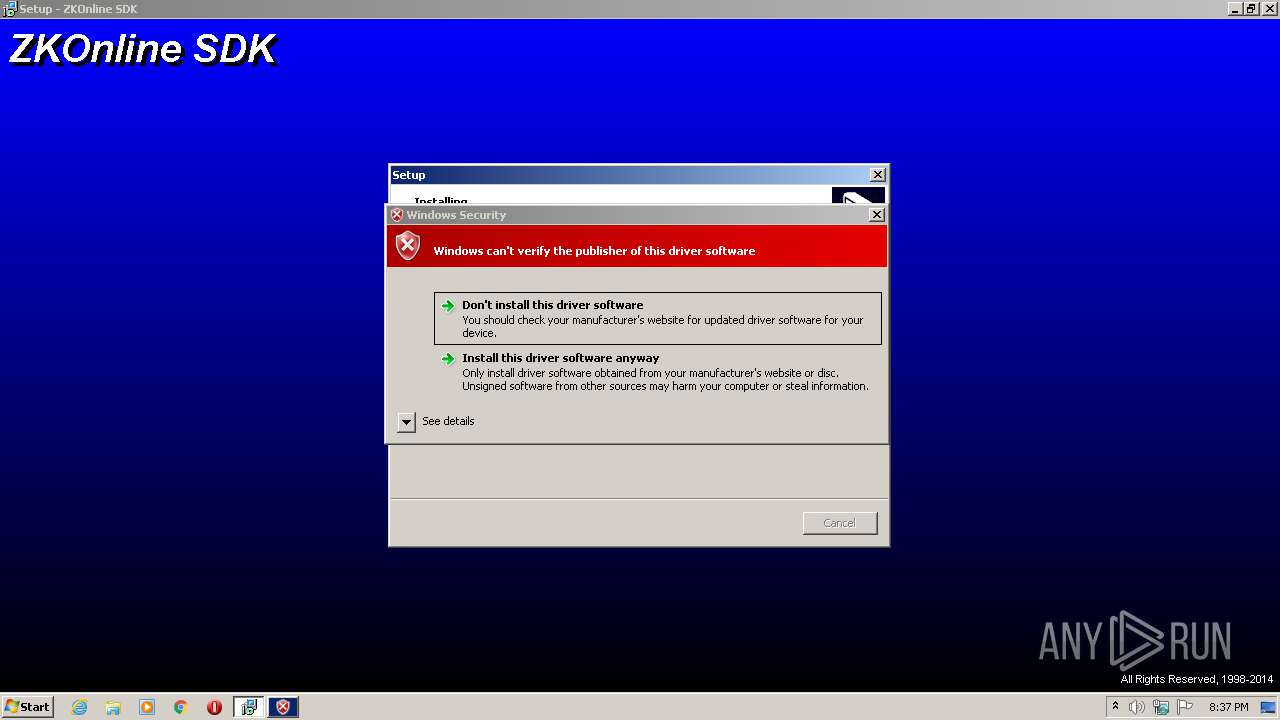Click green arrow beside Install anyway option

pyautogui.click(x=448, y=359)
